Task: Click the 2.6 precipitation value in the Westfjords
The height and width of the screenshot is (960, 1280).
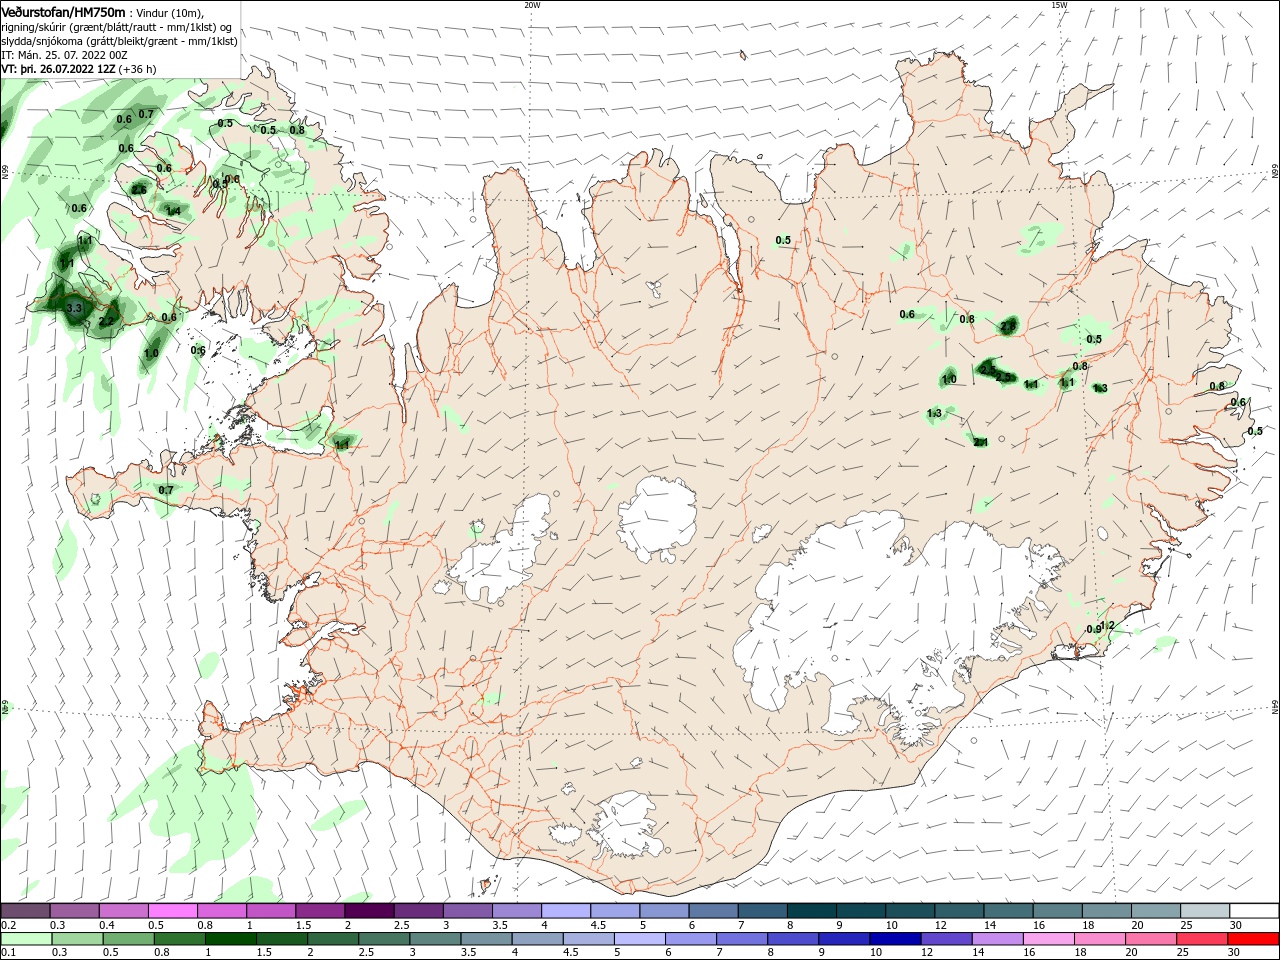Action: click(x=139, y=190)
